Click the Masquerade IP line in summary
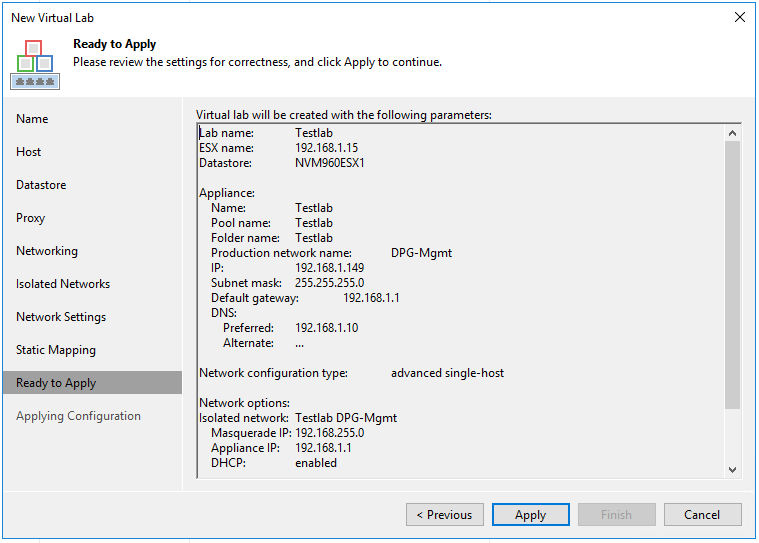759x543 pixels. 288,433
